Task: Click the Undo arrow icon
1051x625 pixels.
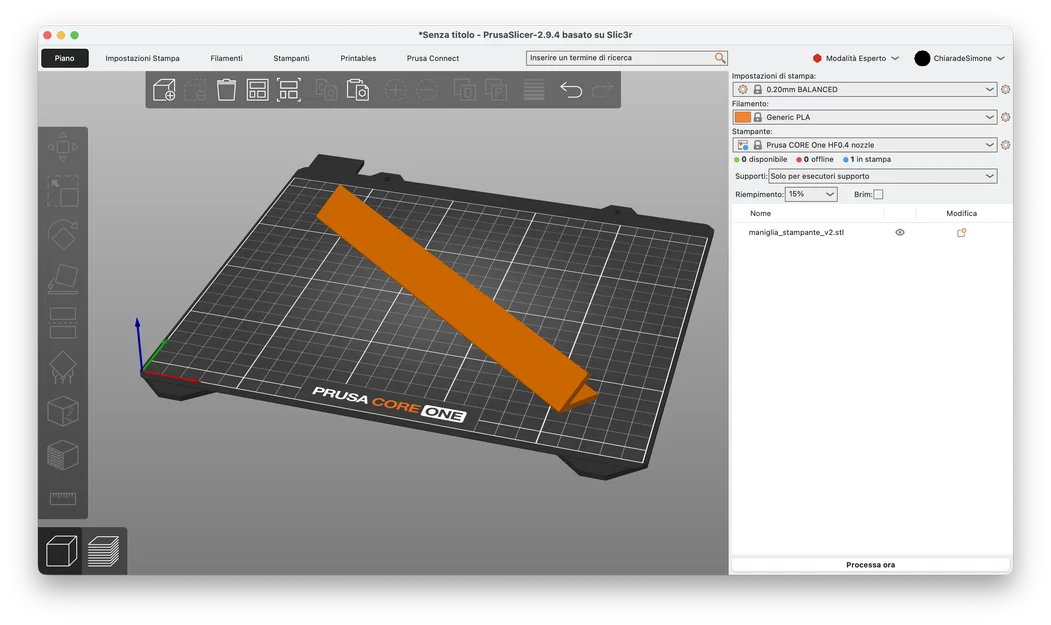Action: click(570, 89)
